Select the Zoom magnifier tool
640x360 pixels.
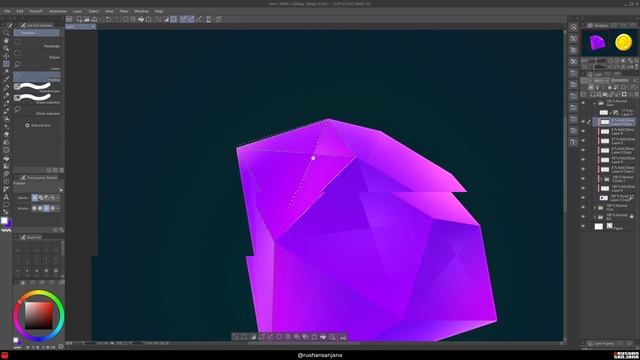click(x=6, y=33)
